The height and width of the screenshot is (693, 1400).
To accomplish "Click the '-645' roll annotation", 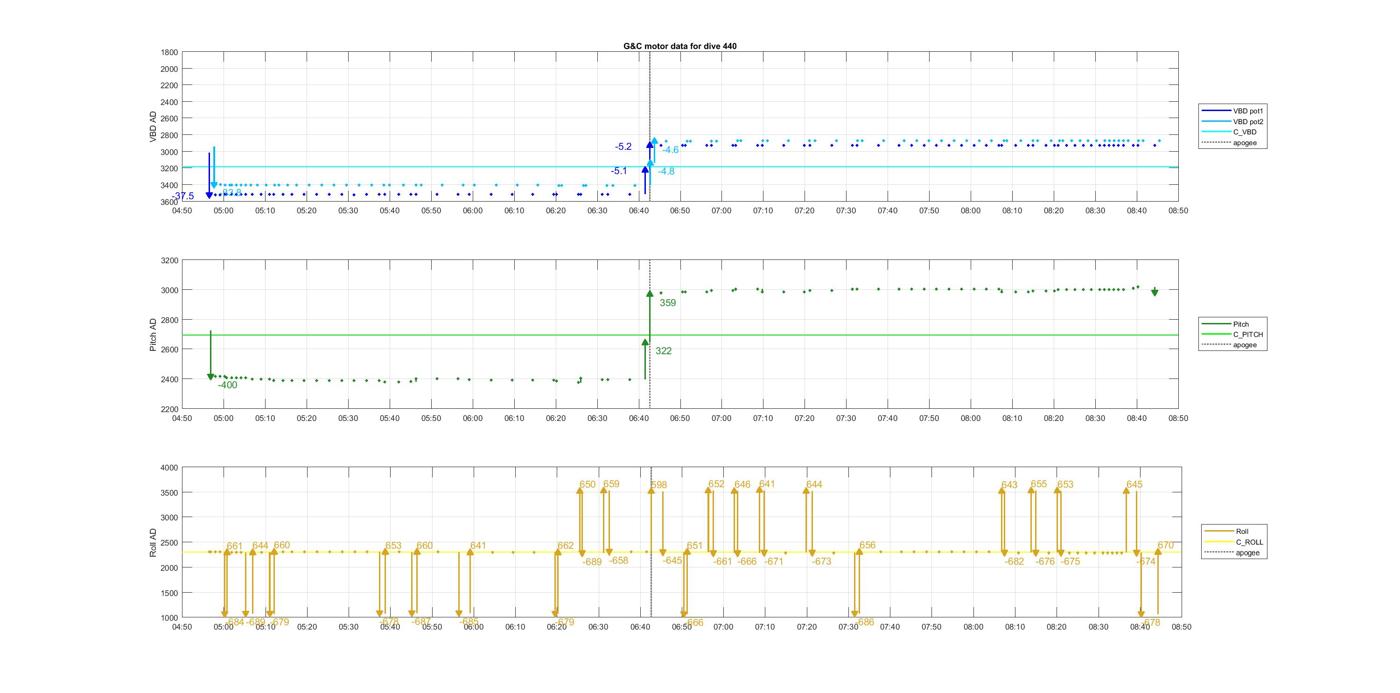I will (x=673, y=561).
